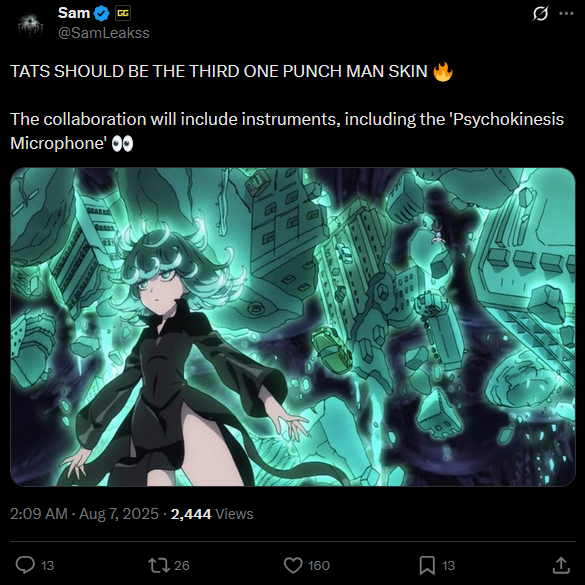
Task: Open the Tatsumaki anime image
Action: [x=293, y=327]
